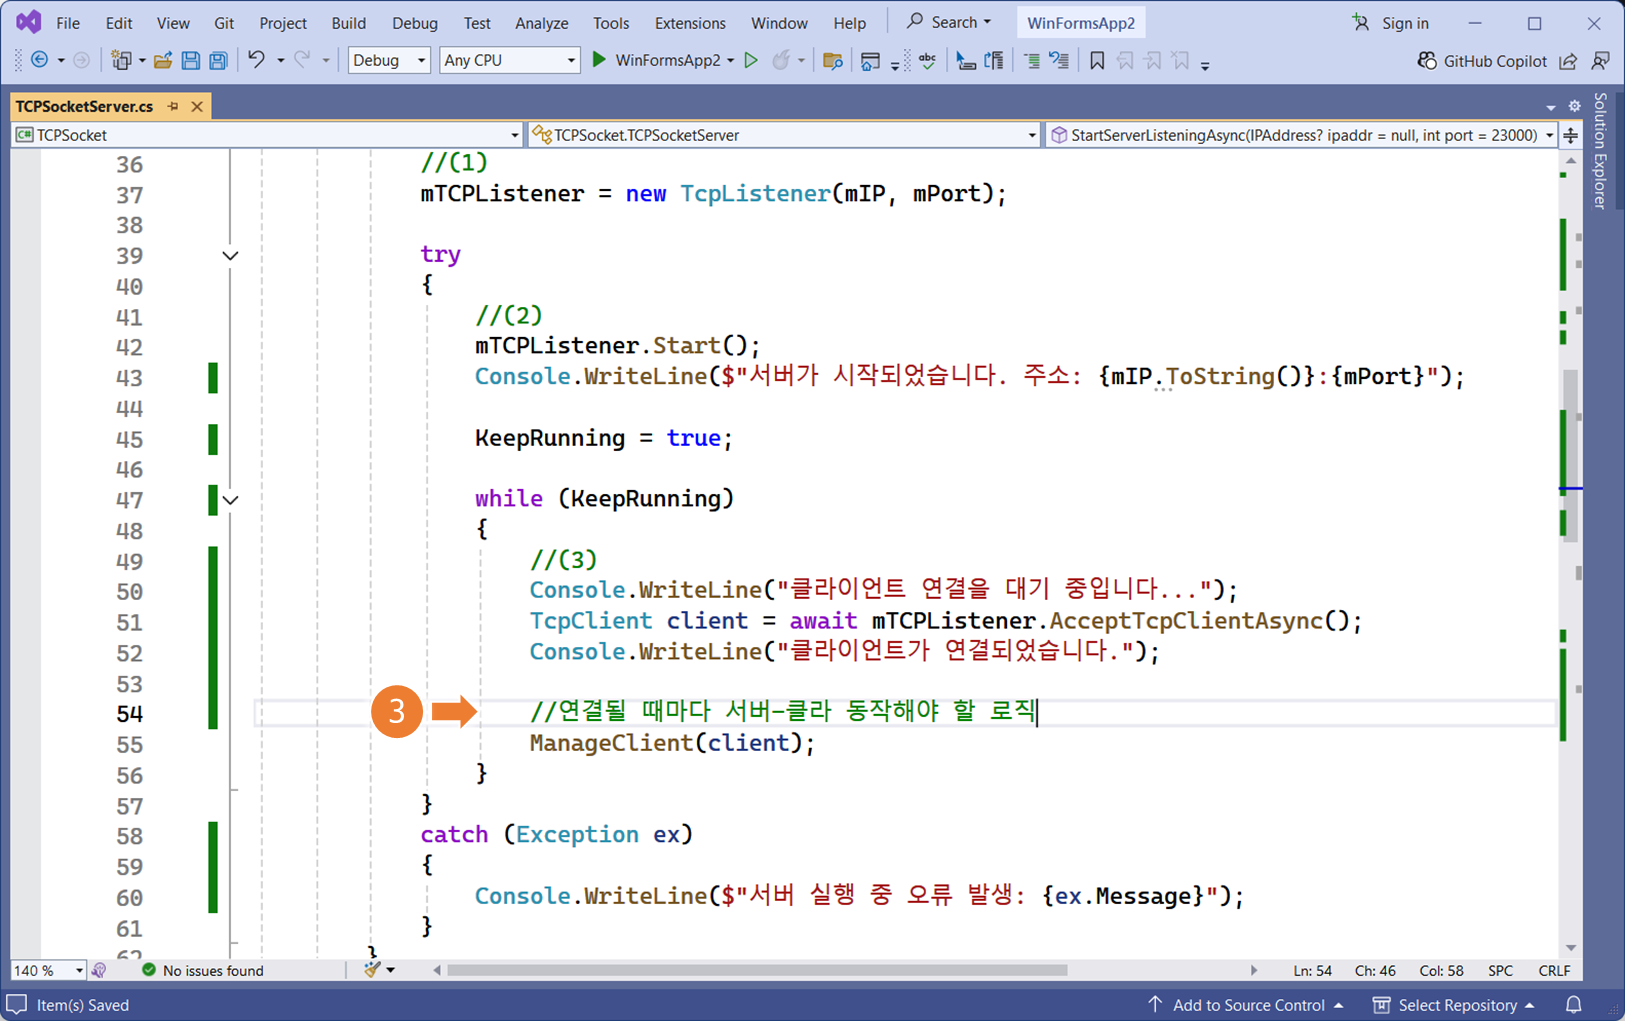Click the New Project toolbar icon
1625x1021 pixels.
[x=121, y=60]
